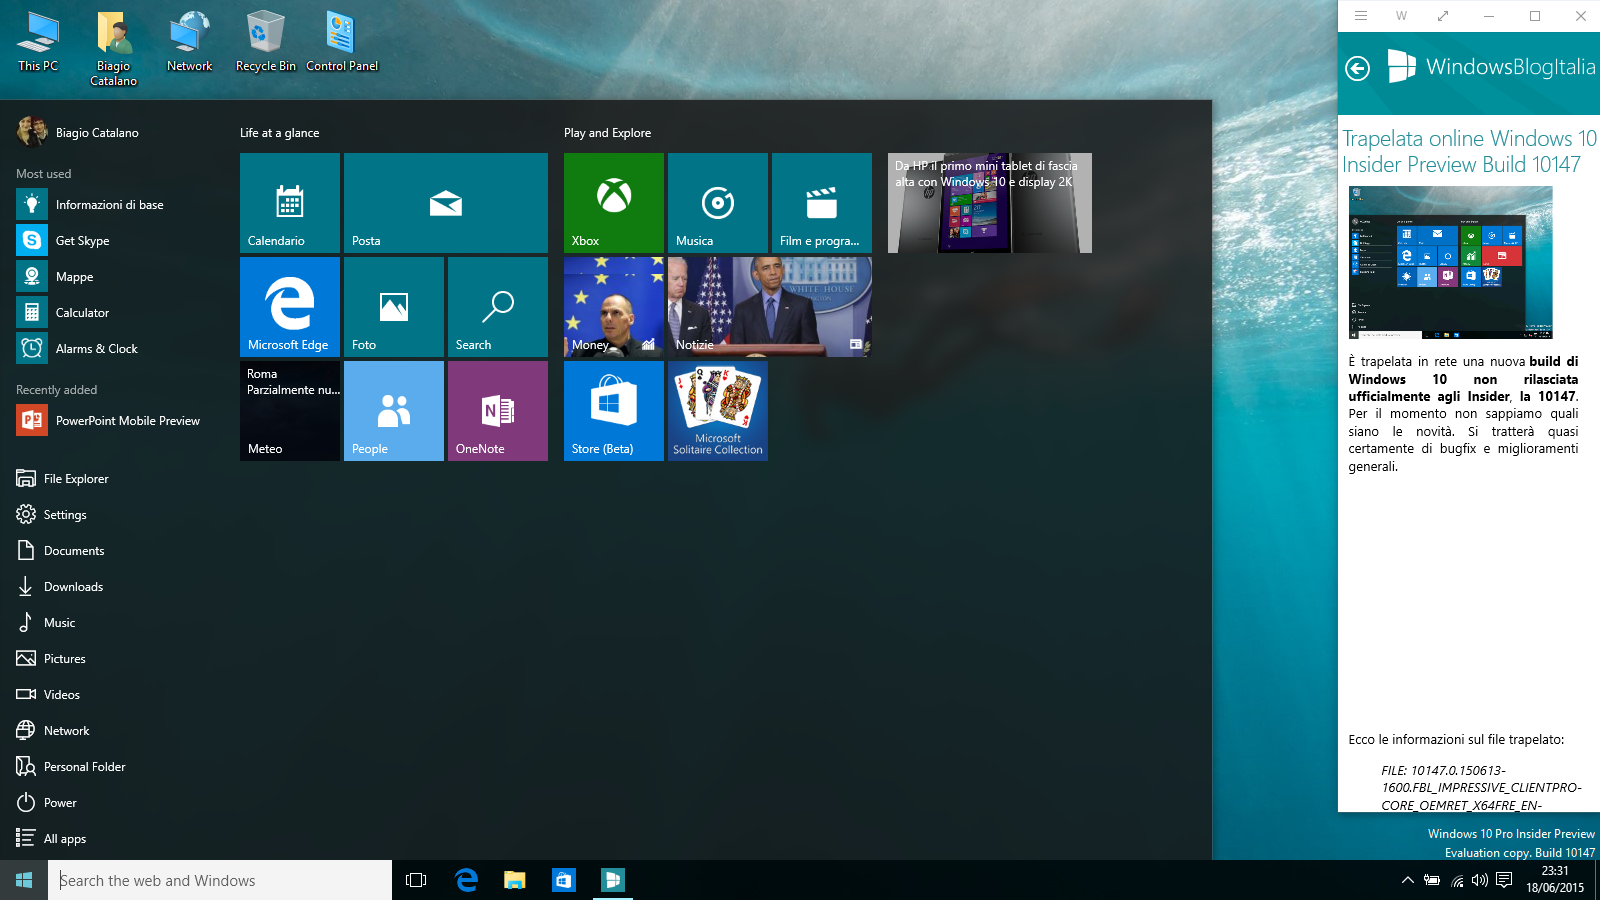Open the HP mini tablet news tile
The image size is (1600, 900).
pyautogui.click(x=990, y=203)
